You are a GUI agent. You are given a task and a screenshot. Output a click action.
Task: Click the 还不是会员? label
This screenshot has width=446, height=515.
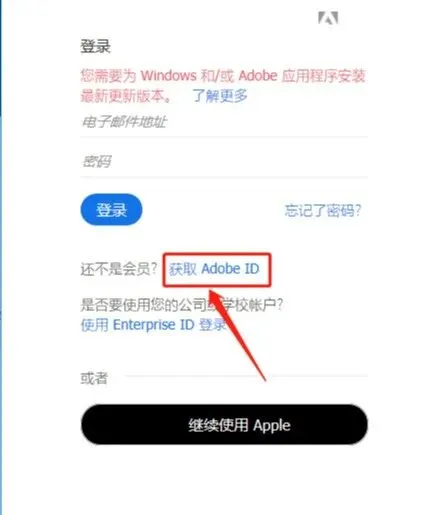(119, 269)
